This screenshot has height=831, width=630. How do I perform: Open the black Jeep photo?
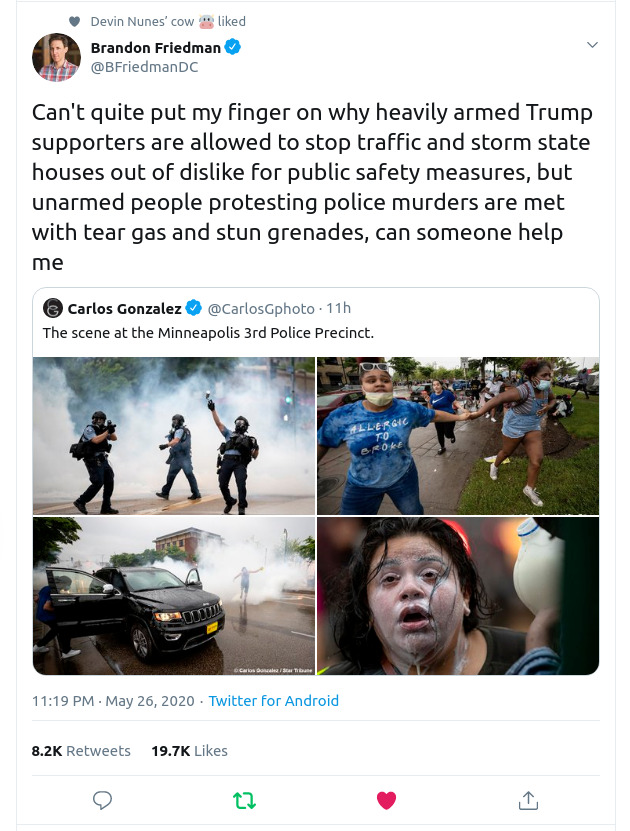point(173,596)
